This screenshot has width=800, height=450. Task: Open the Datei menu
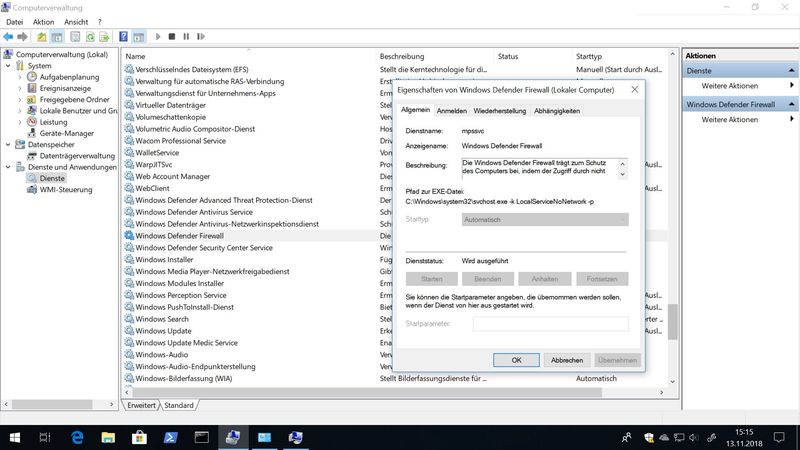coord(14,22)
